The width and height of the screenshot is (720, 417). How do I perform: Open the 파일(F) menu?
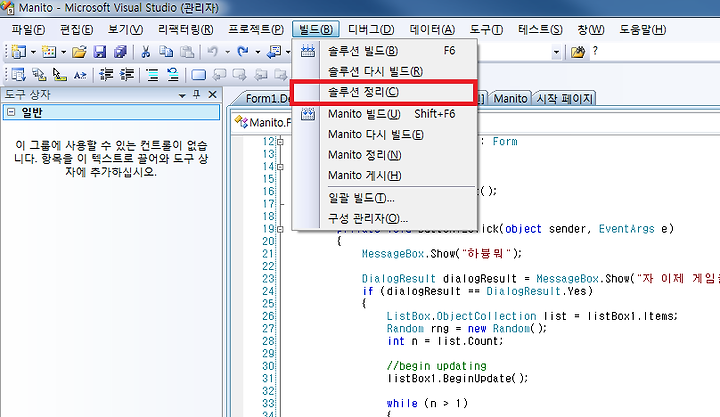[28, 30]
